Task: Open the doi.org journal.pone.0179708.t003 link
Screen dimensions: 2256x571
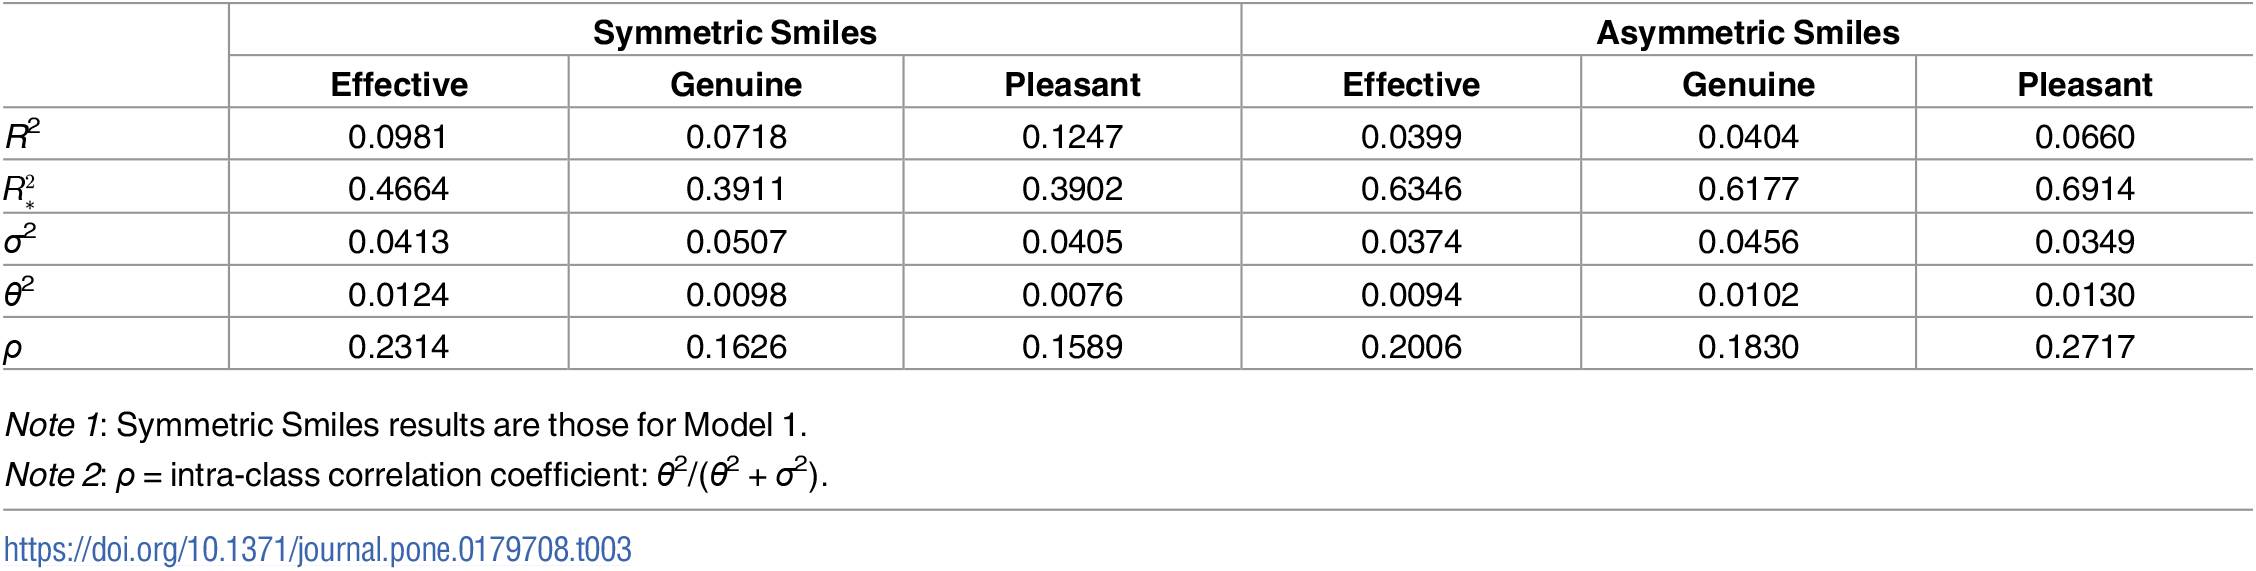Action: pyautogui.click(x=318, y=549)
